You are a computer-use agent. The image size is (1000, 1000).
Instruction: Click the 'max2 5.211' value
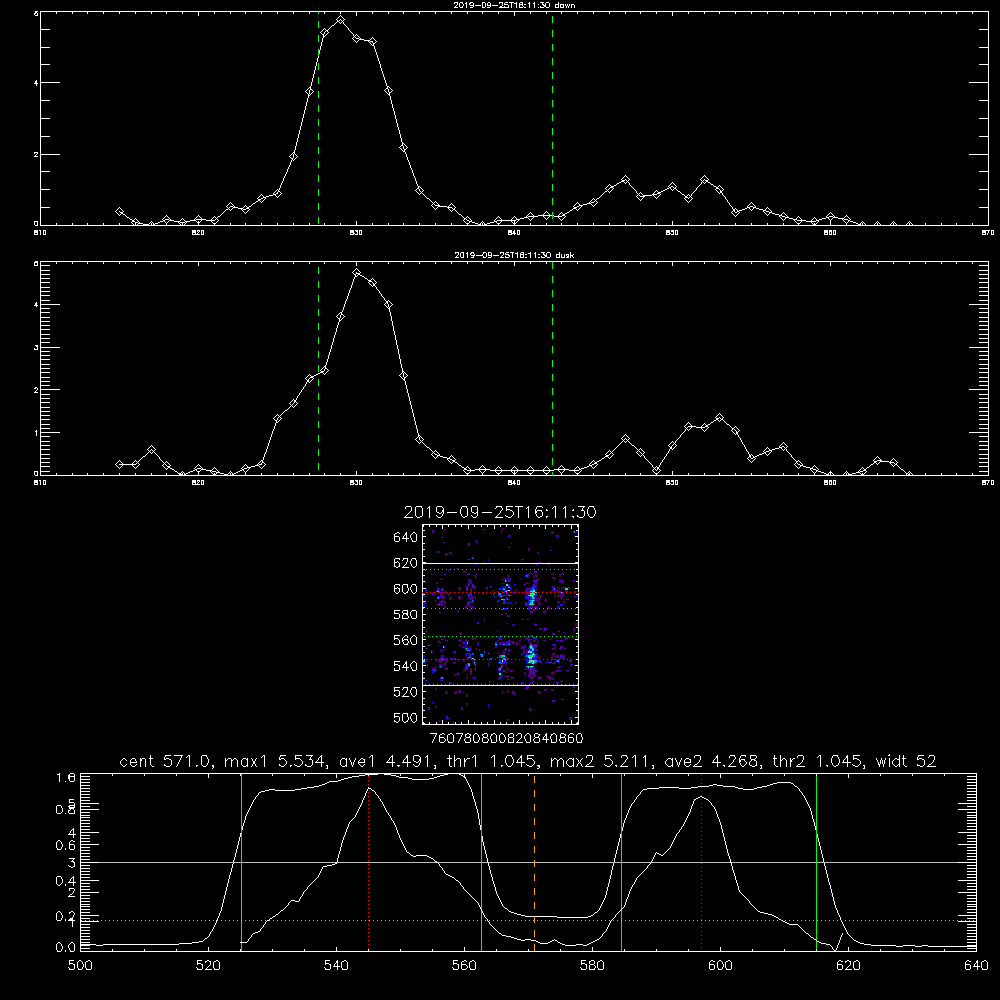pyautogui.click(x=601, y=761)
